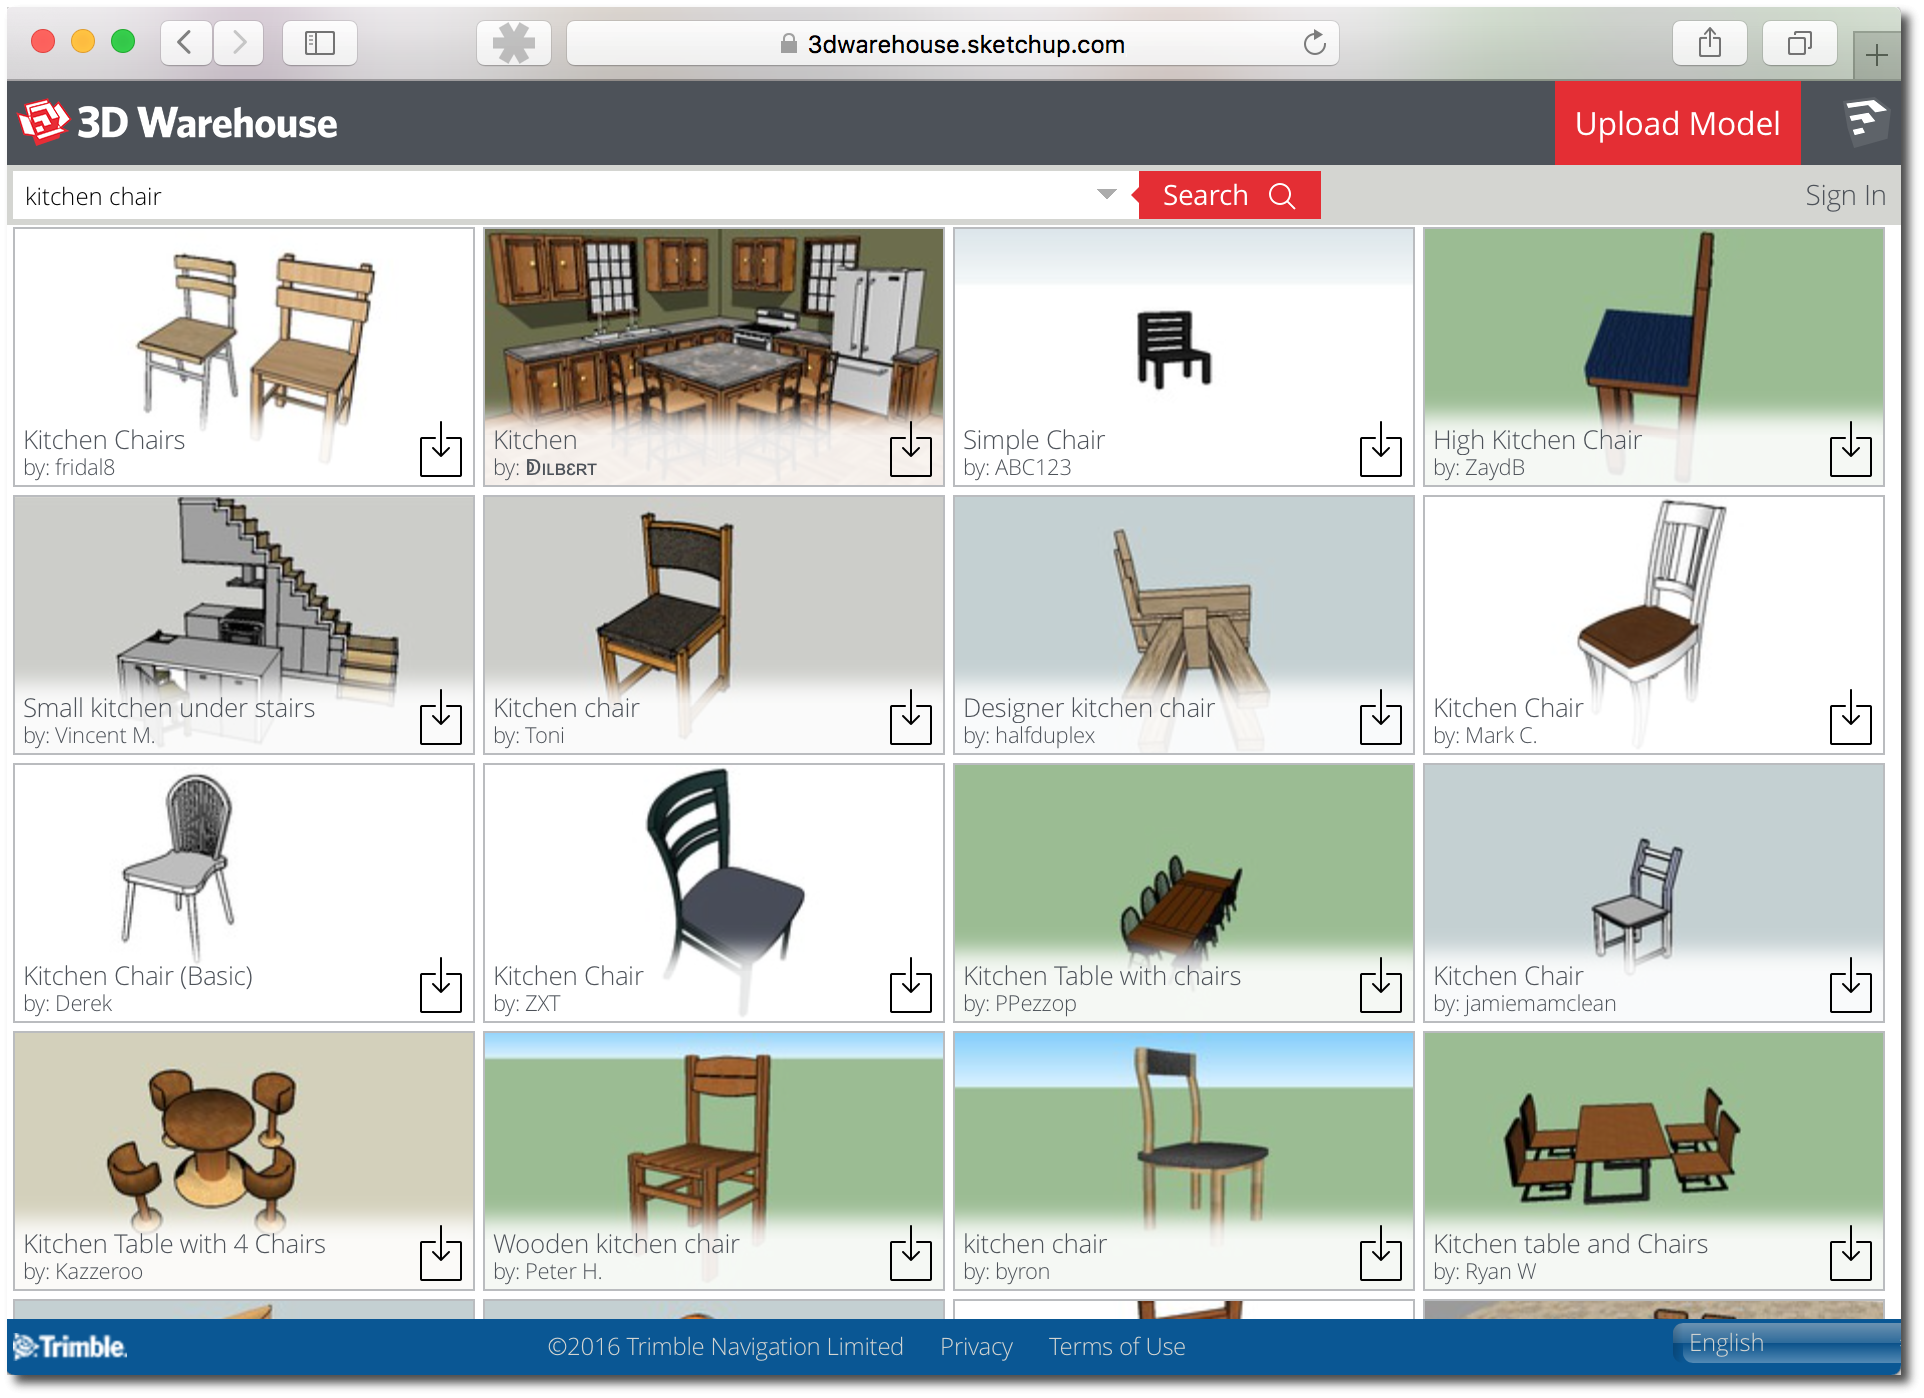The image size is (1924, 1398).
Task: Click the 3D Warehouse logo
Action: [178, 123]
